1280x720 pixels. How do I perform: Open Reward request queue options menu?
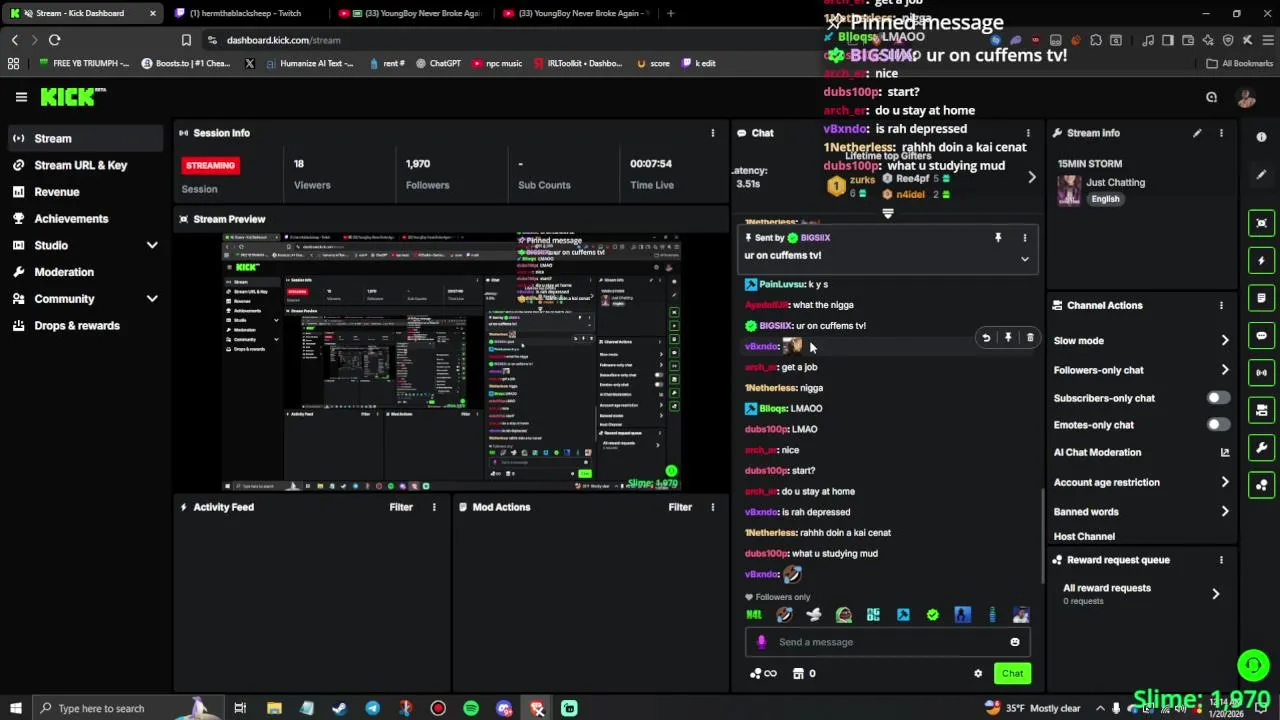[x=1221, y=560]
